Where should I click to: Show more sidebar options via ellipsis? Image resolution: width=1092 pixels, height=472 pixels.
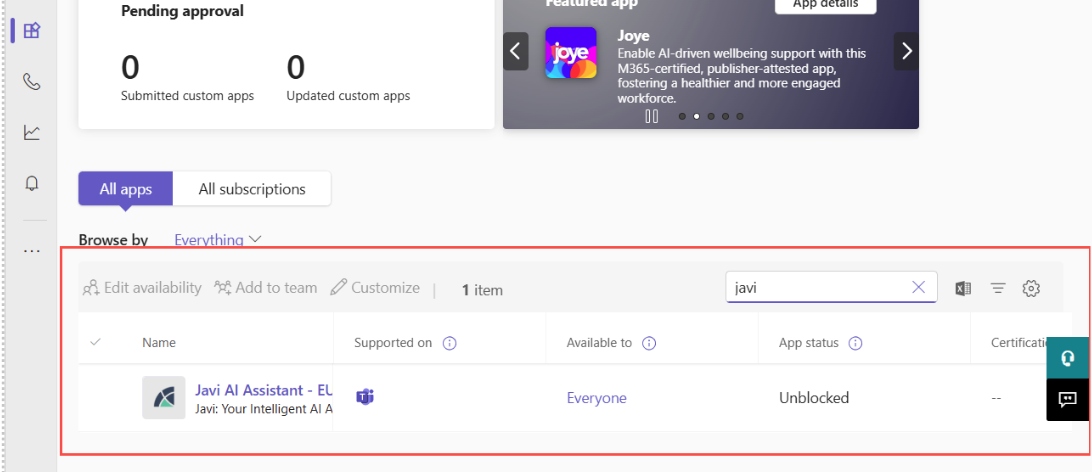[32, 251]
